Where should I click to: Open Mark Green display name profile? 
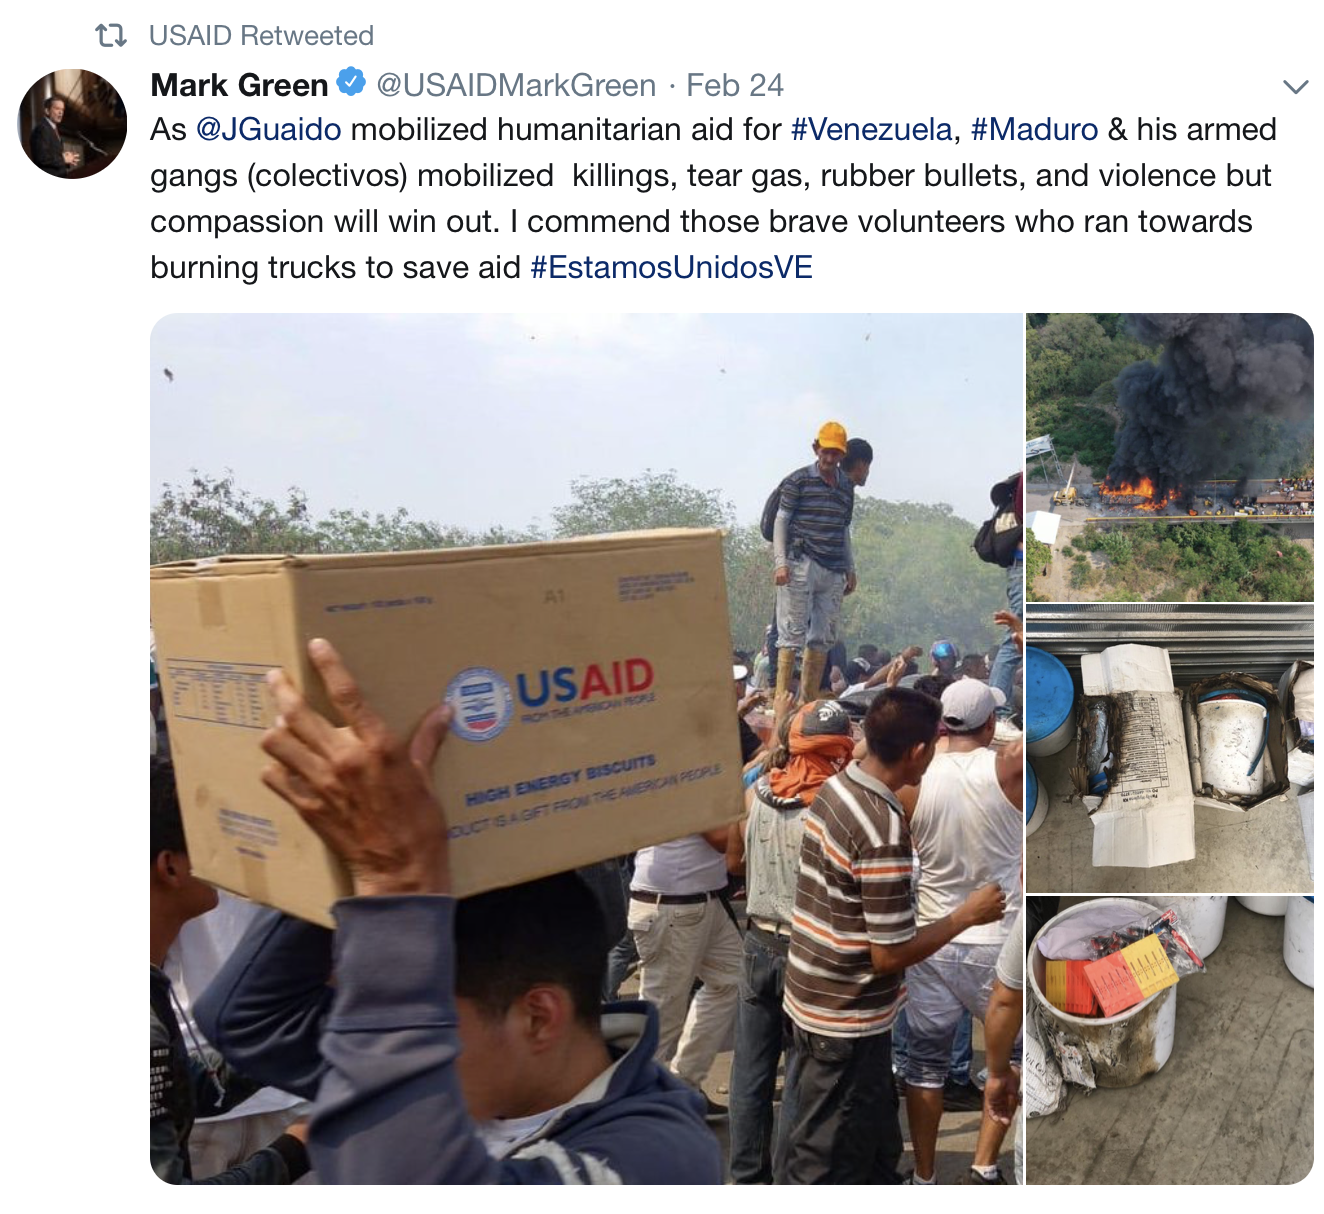click(x=239, y=85)
